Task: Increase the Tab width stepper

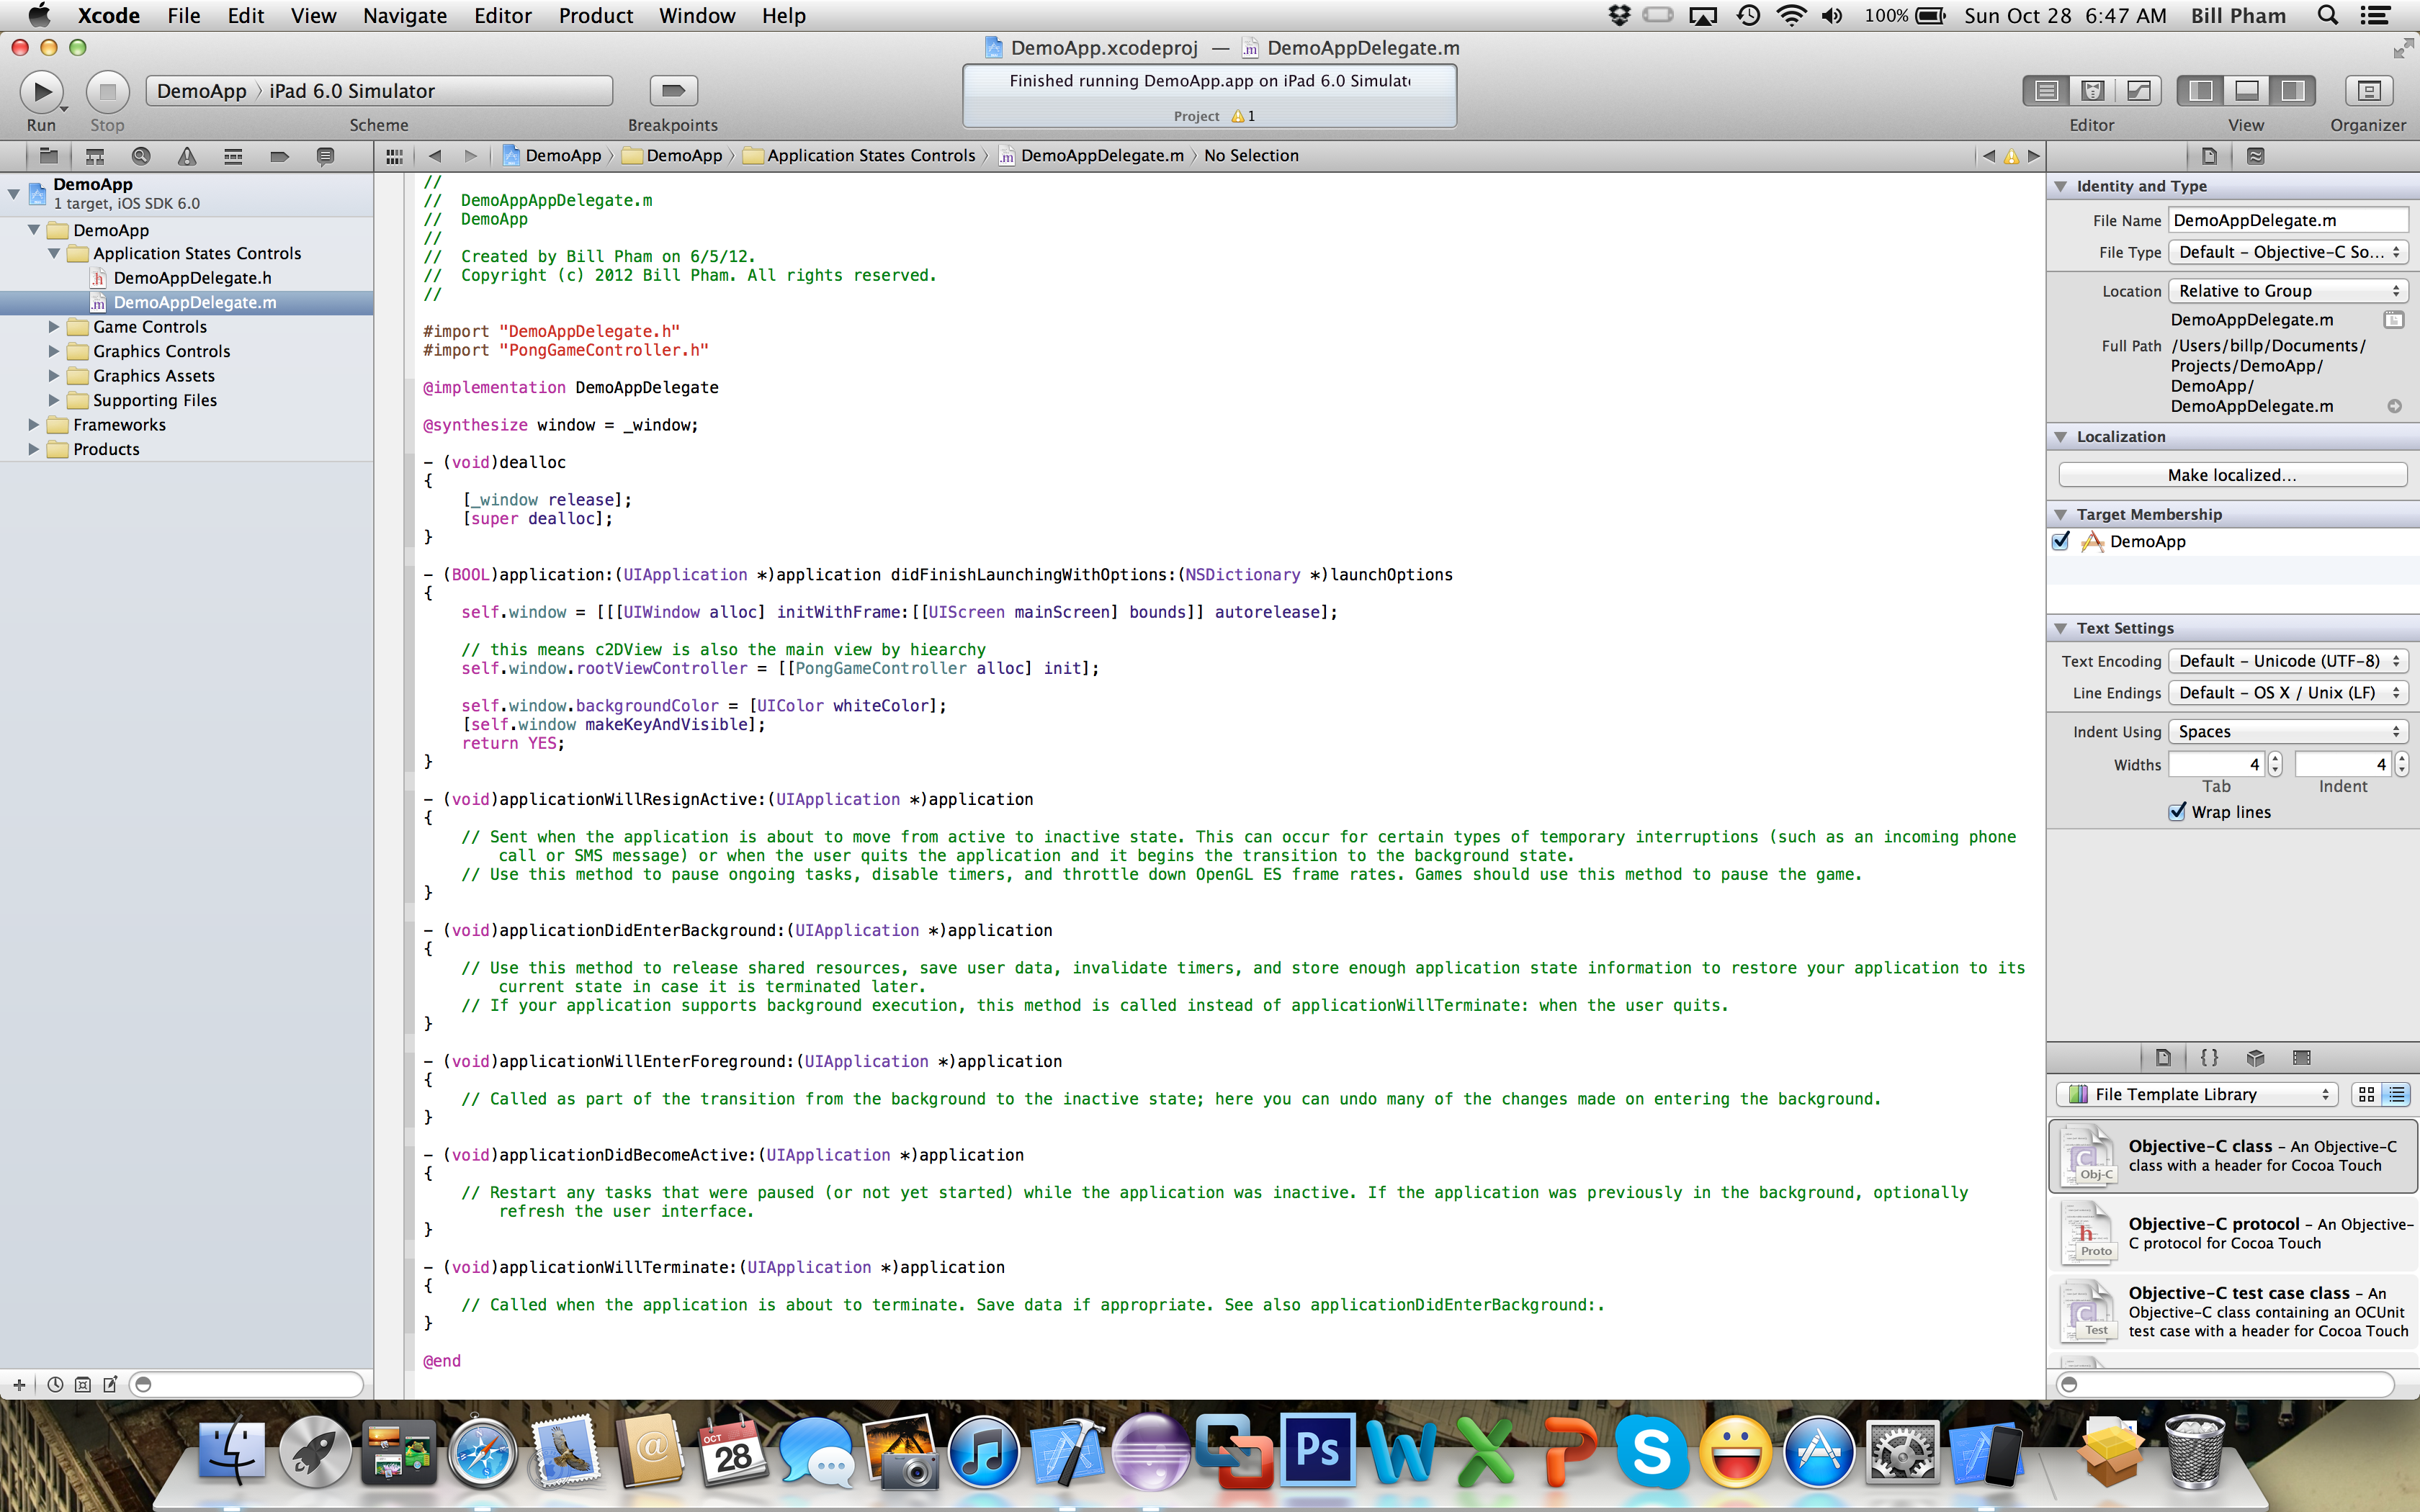Action: point(2275,759)
